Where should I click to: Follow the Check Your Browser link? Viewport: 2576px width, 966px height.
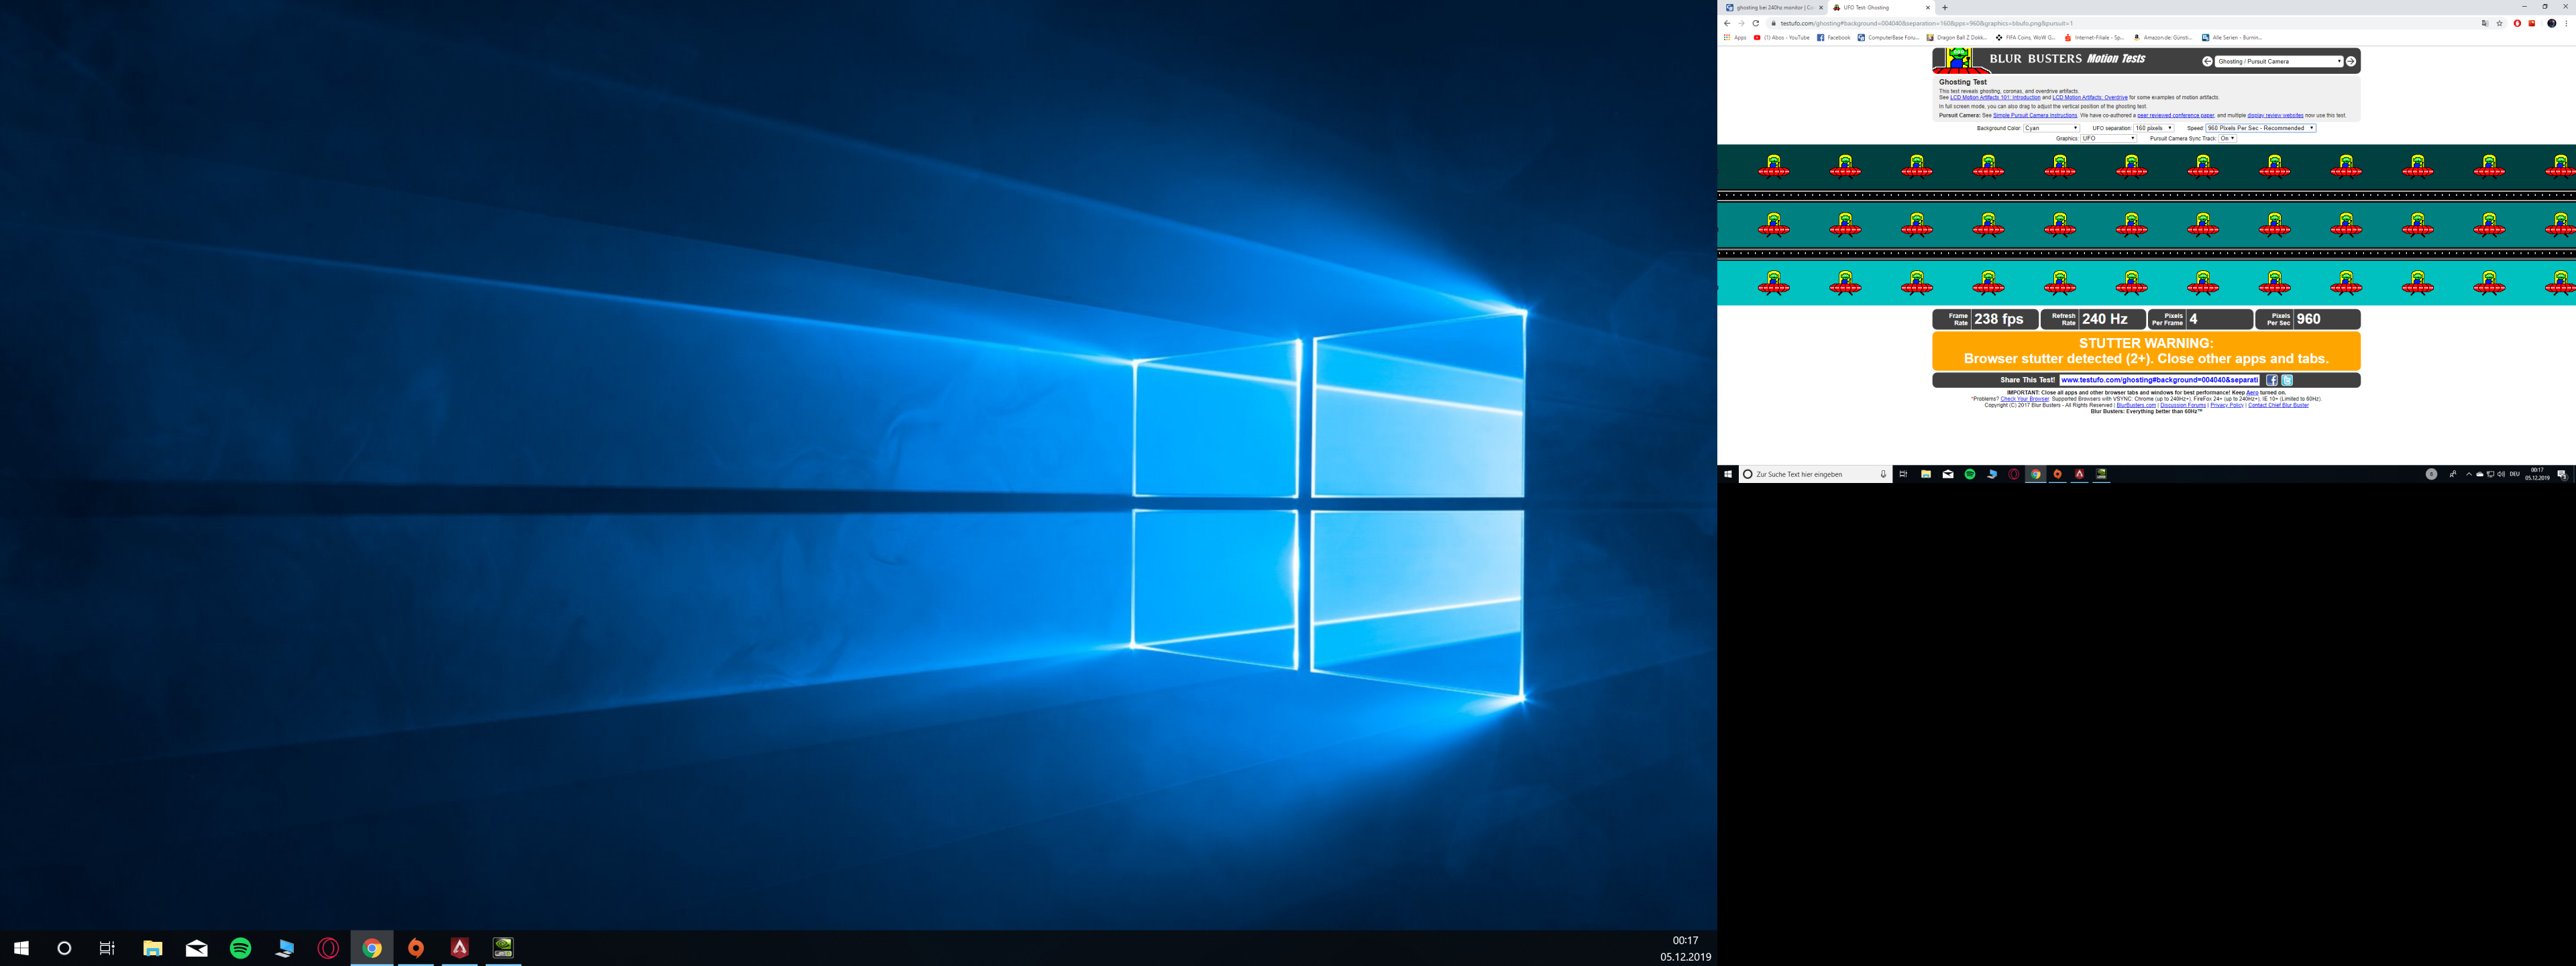(x=2024, y=399)
